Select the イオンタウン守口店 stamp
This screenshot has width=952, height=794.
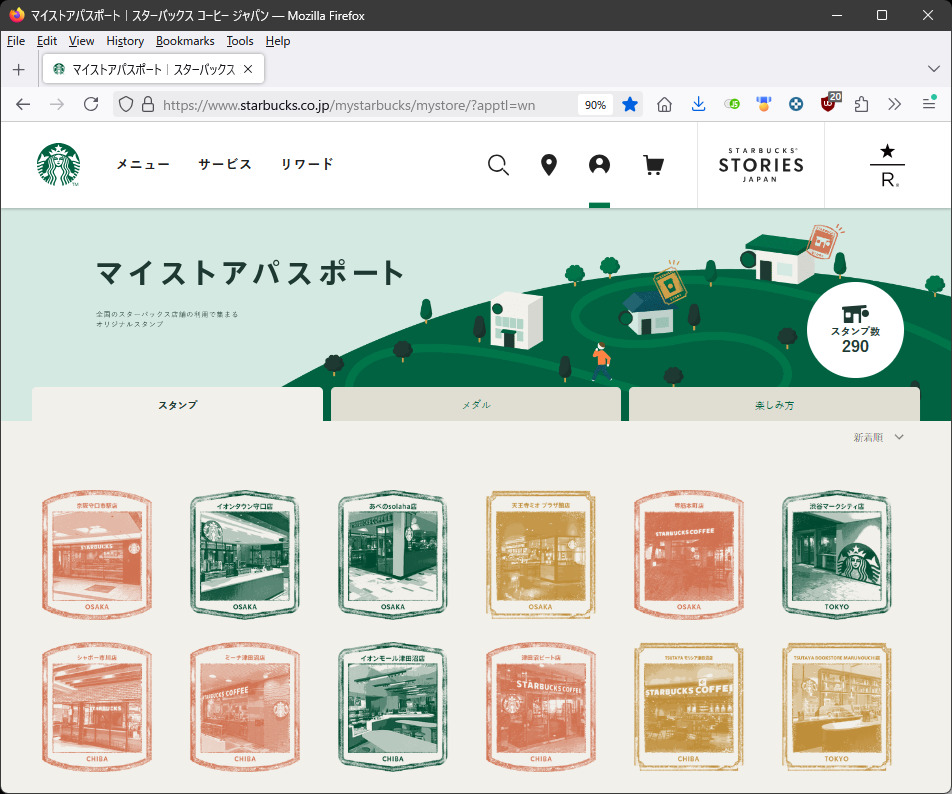coord(244,555)
